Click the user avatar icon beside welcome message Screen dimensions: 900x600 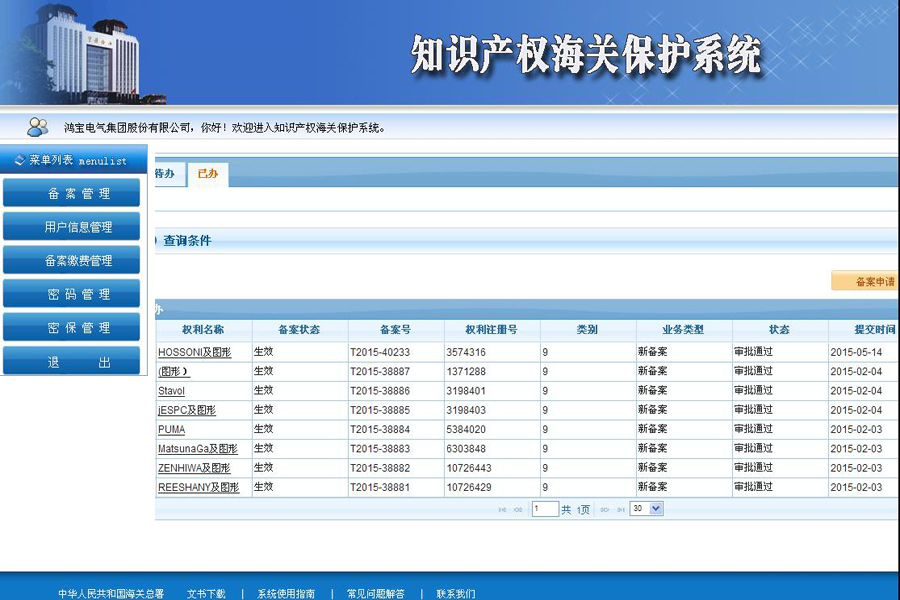coord(37,127)
